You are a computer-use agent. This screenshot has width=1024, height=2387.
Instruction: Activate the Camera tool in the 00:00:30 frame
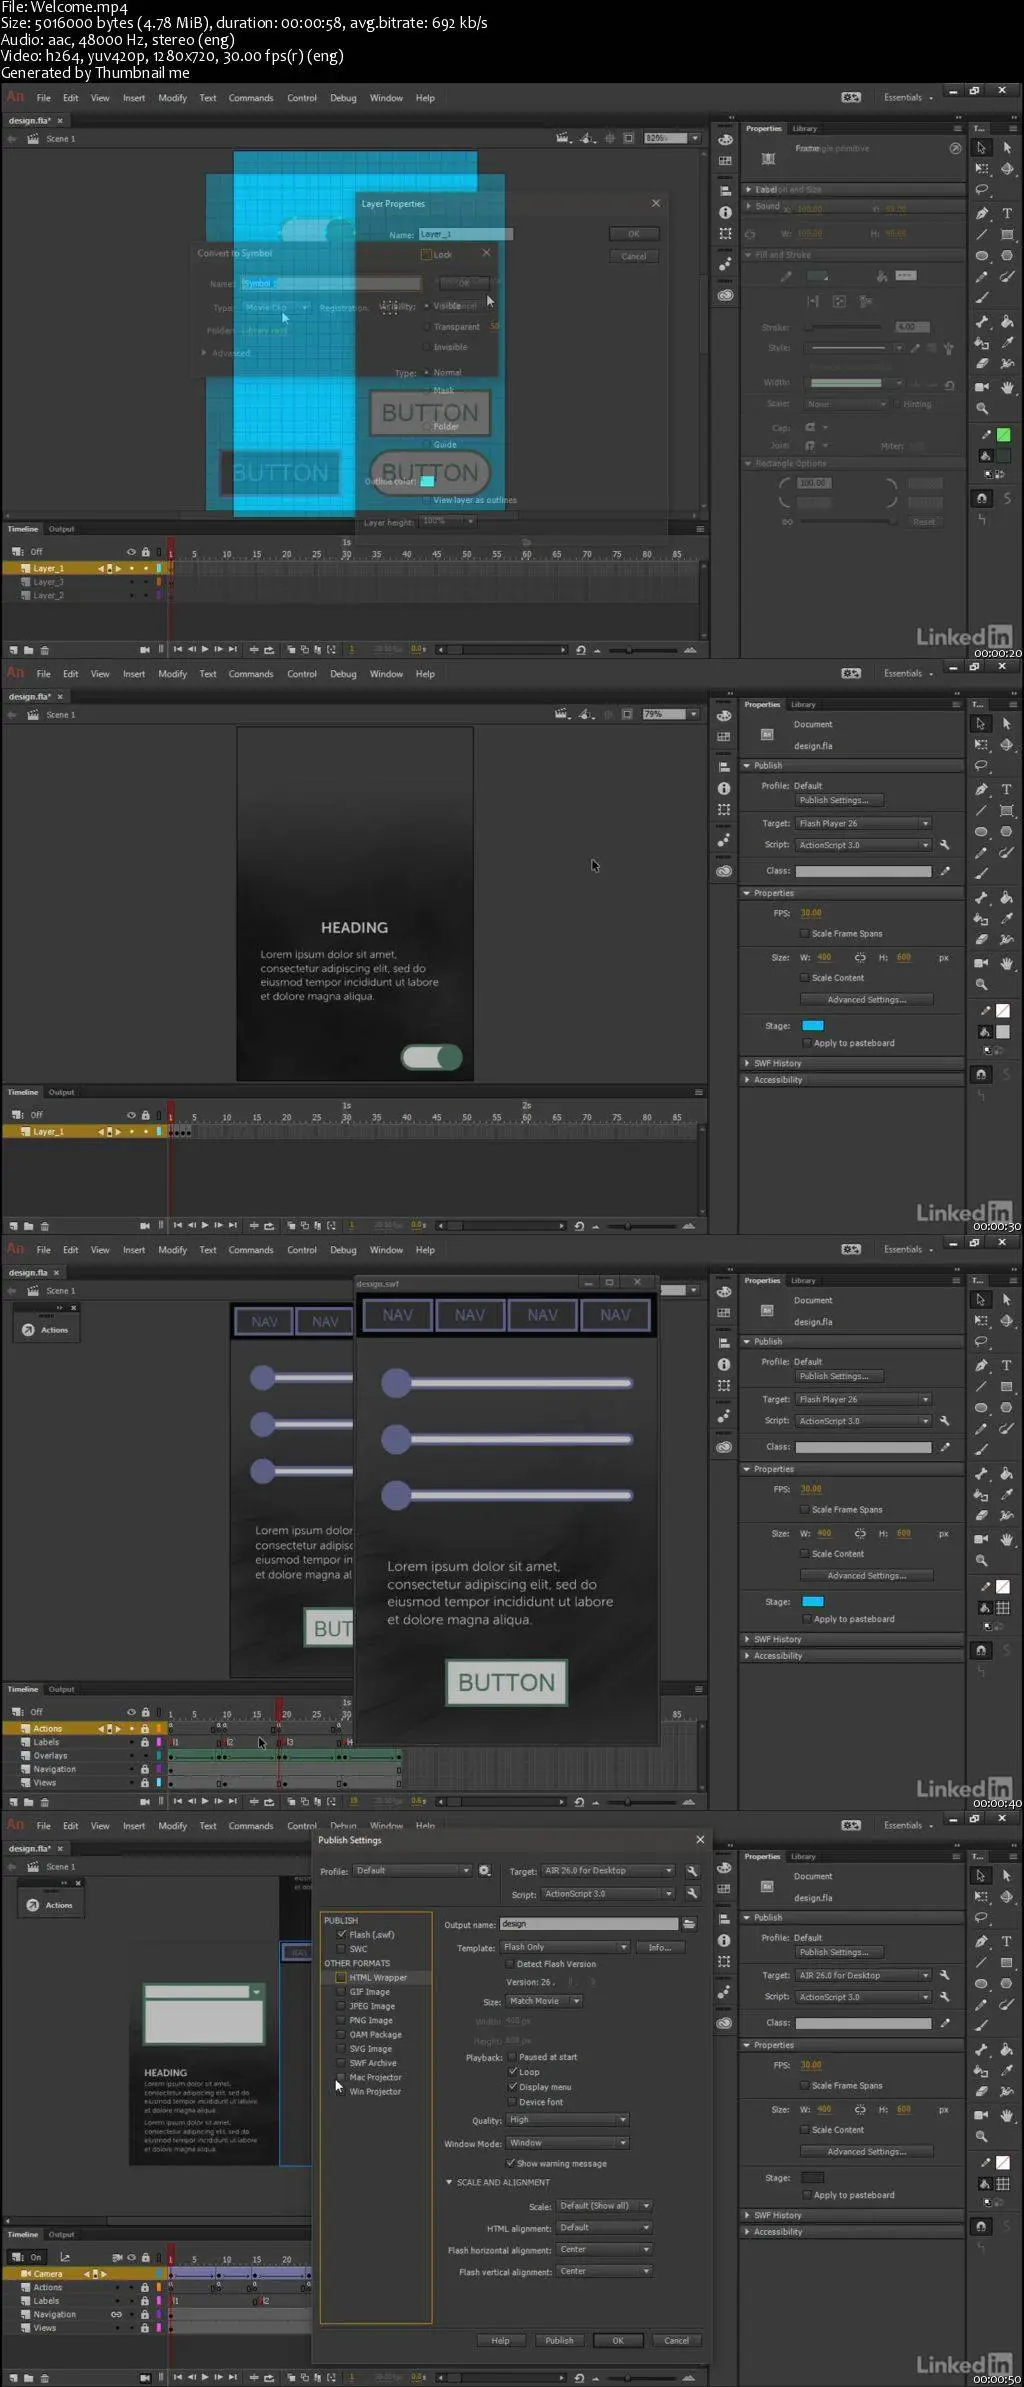982,963
